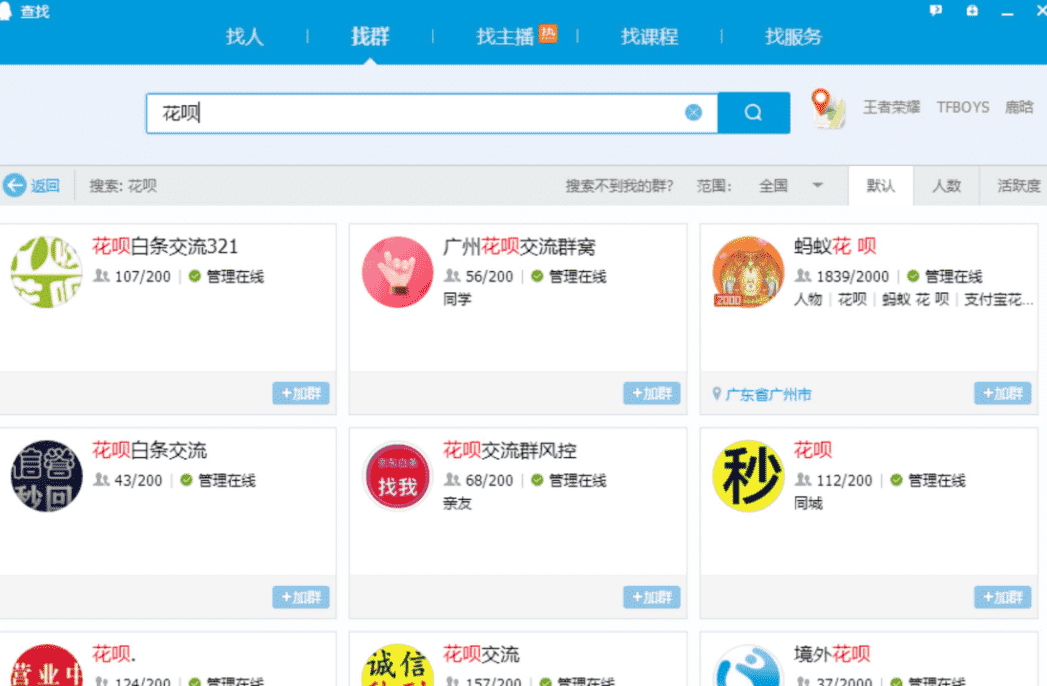Image resolution: width=1047 pixels, height=686 pixels.
Task: Open the map location pin icon
Action: coord(828,109)
